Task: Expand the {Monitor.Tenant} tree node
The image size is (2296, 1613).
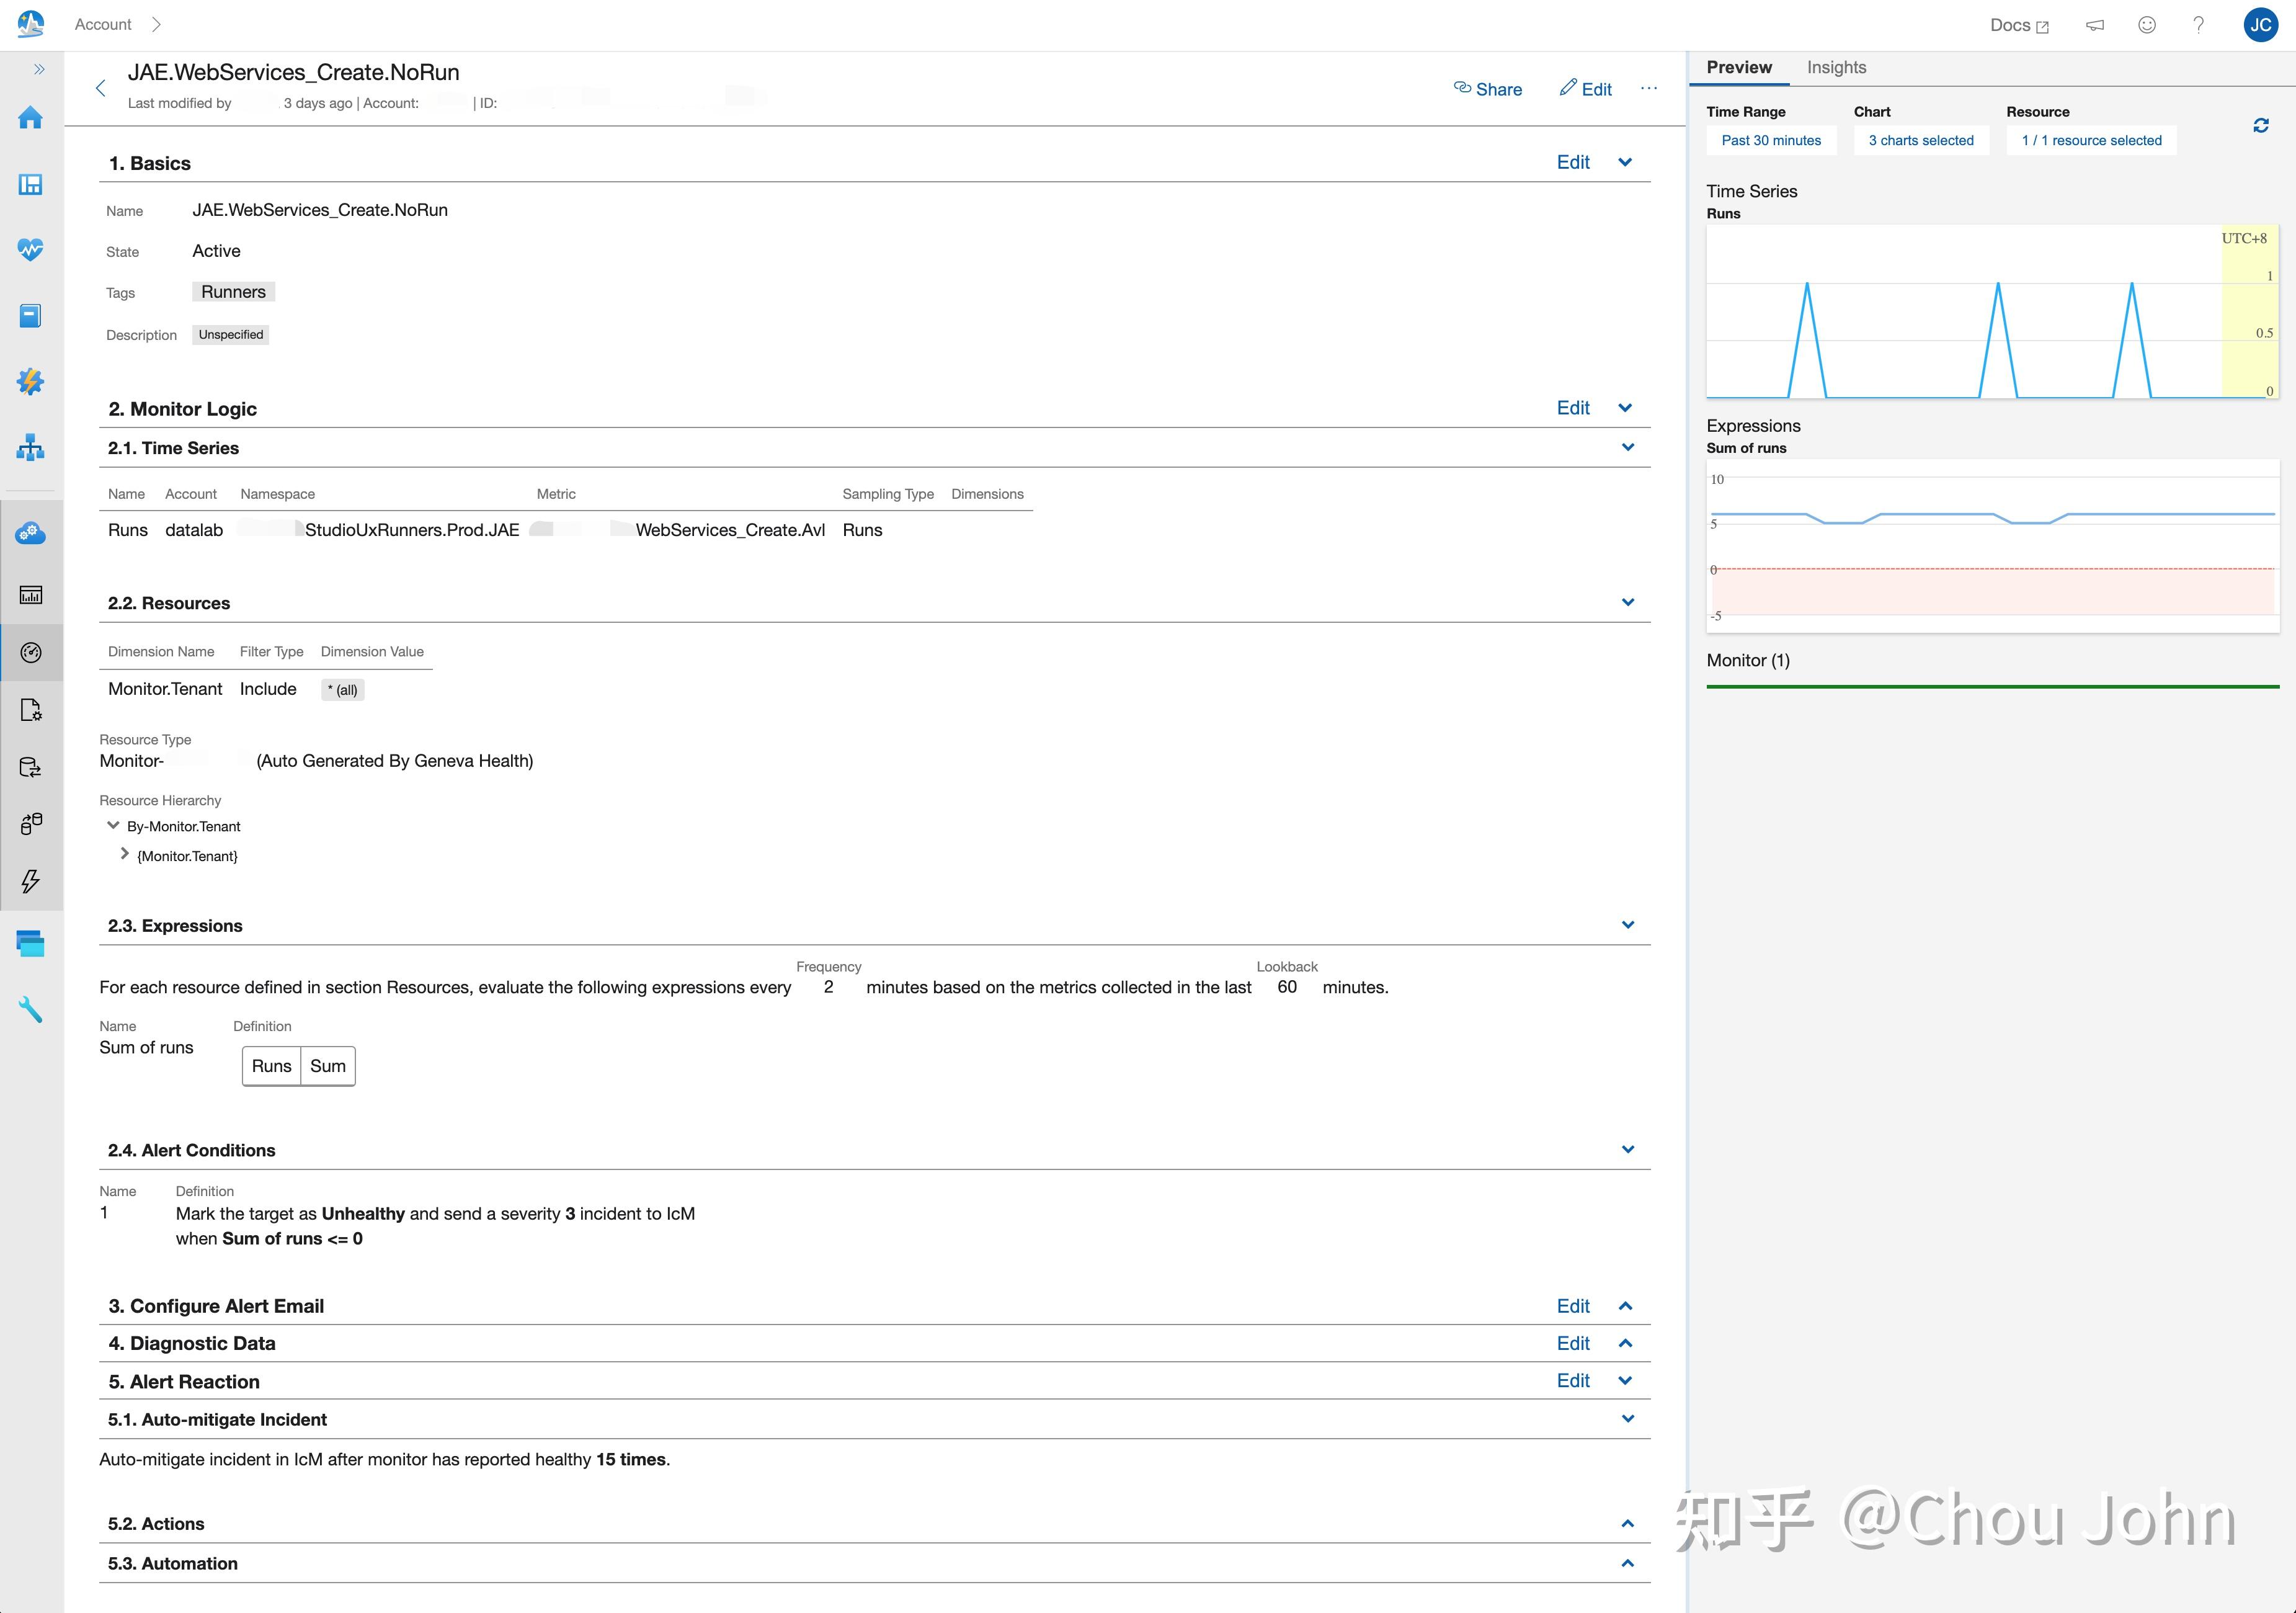Action: [x=124, y=854]
